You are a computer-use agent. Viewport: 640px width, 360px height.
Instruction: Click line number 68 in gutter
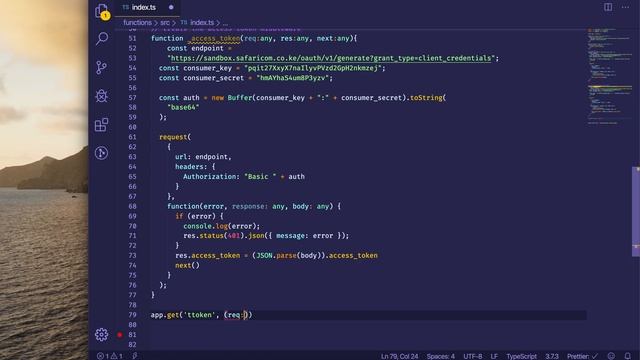pos(132,207)
